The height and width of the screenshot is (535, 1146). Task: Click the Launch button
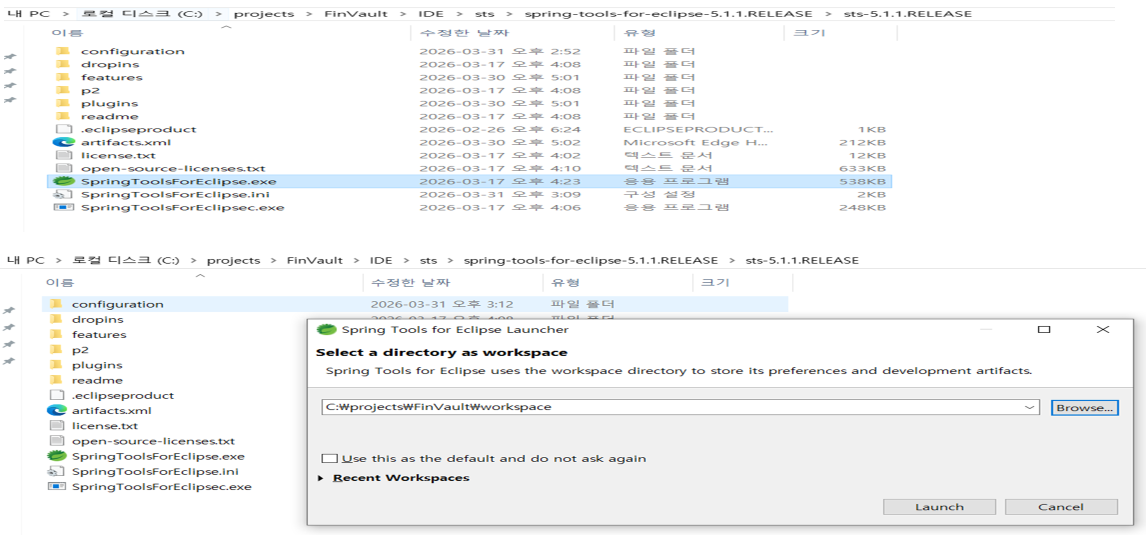939,507
